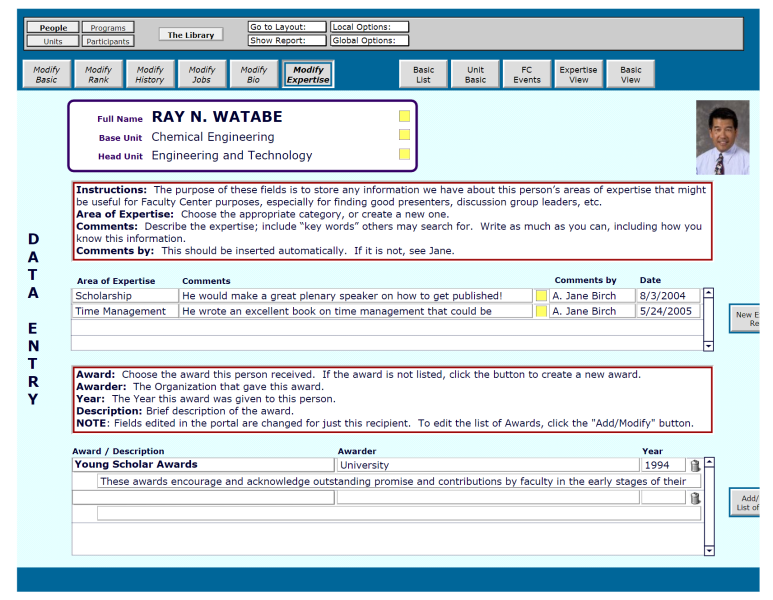Click the 1994 year field

pyautogui.click(x=663, y=465)
